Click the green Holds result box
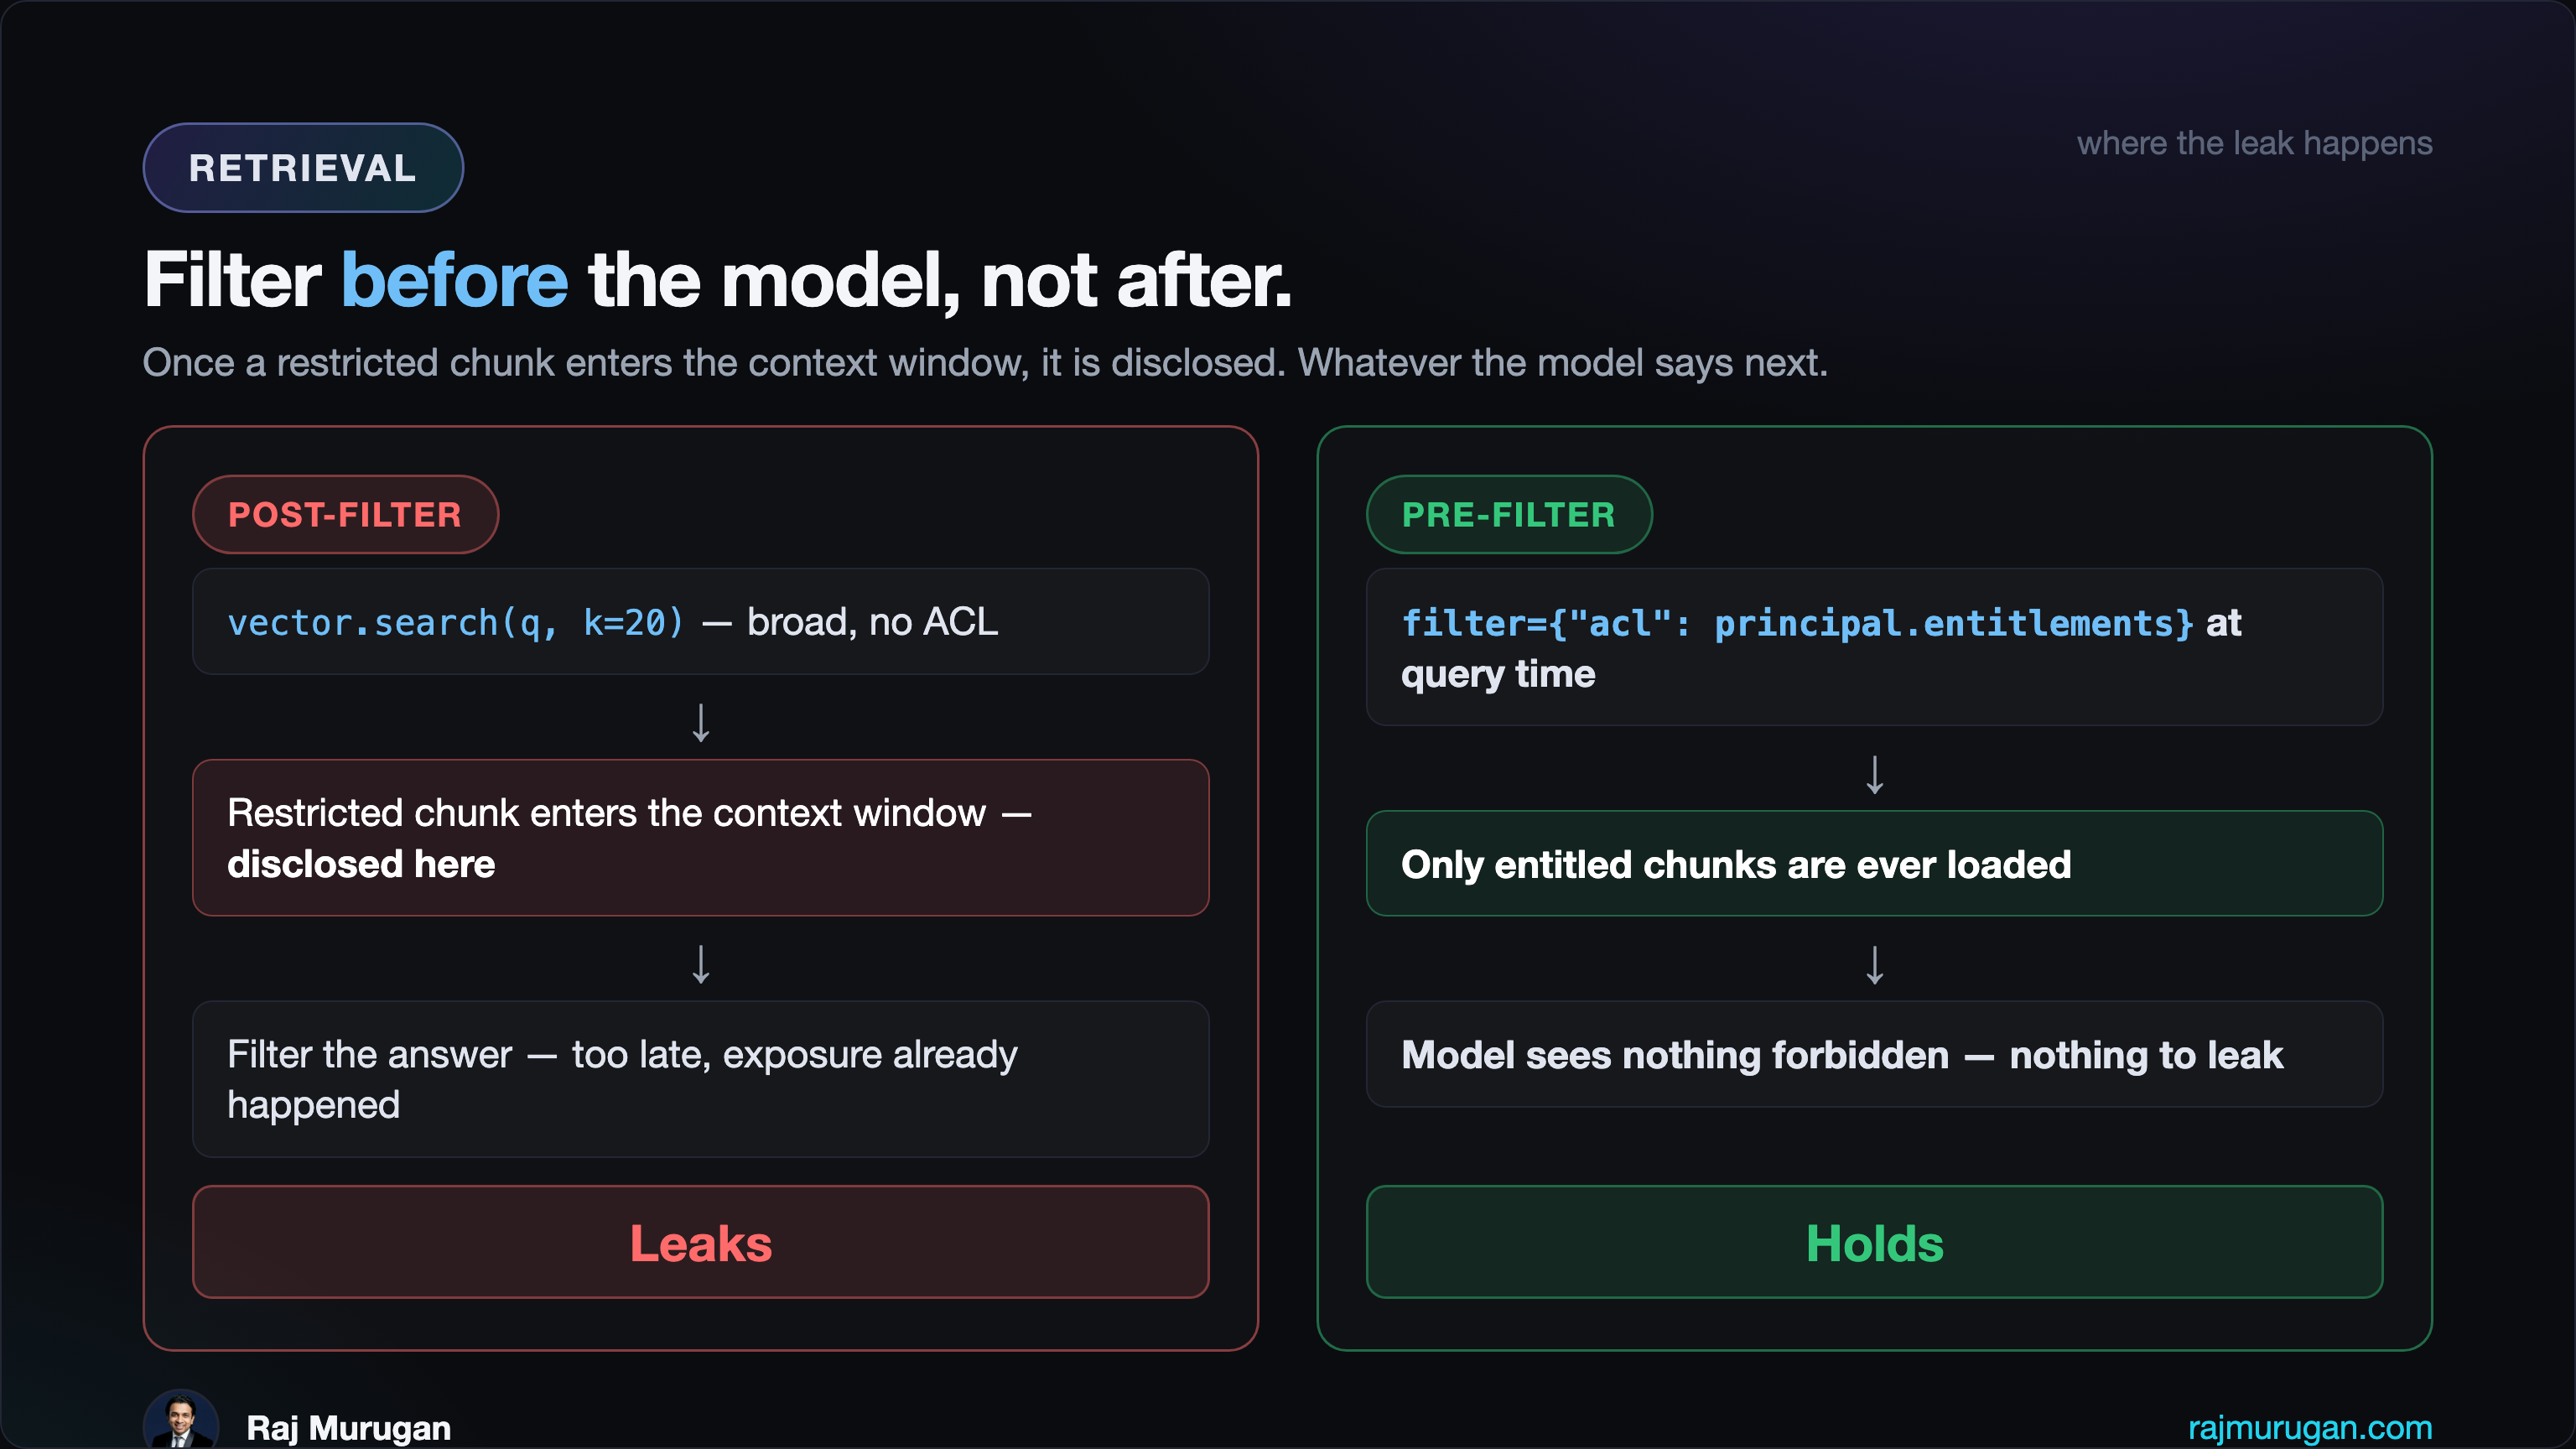The image size is (2576, 1449). [x=1874, y=1242]
